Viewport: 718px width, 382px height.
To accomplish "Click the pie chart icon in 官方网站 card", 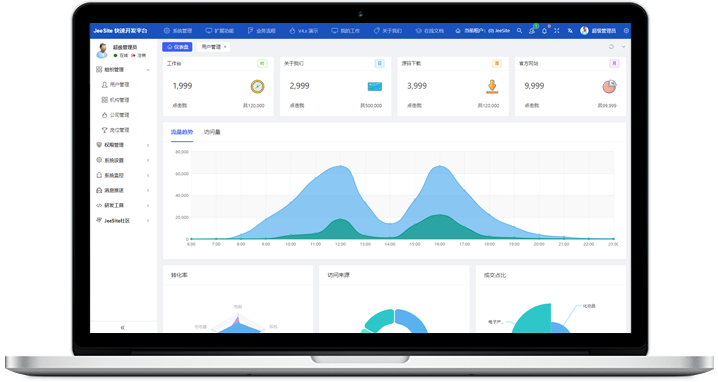I will (x=609, y=86).
